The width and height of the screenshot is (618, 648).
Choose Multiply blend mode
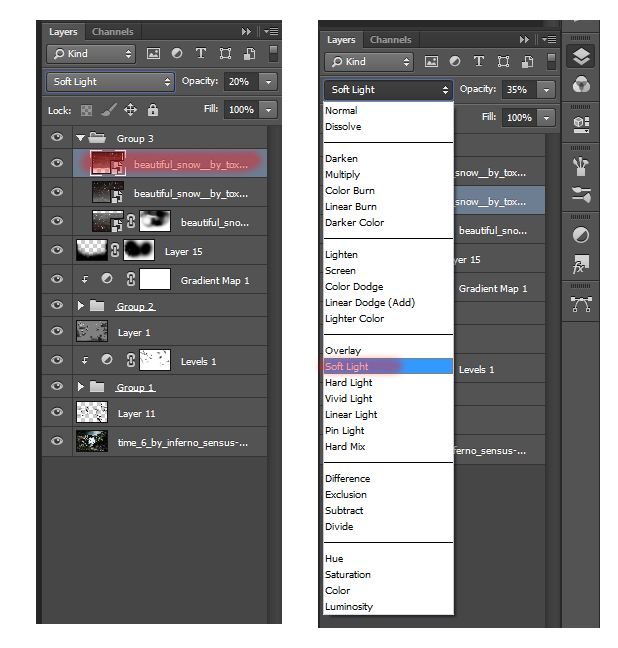pos(343,175)
